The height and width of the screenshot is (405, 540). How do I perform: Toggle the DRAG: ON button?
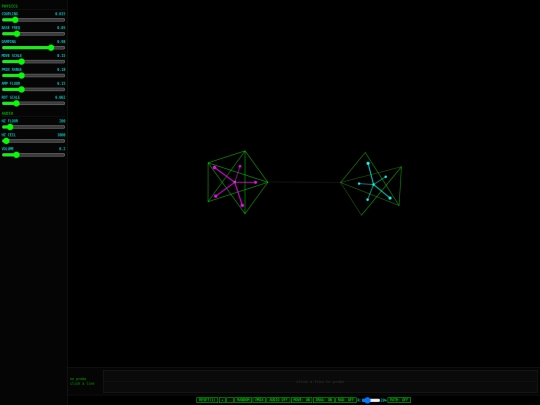click(x=324, y=400)
